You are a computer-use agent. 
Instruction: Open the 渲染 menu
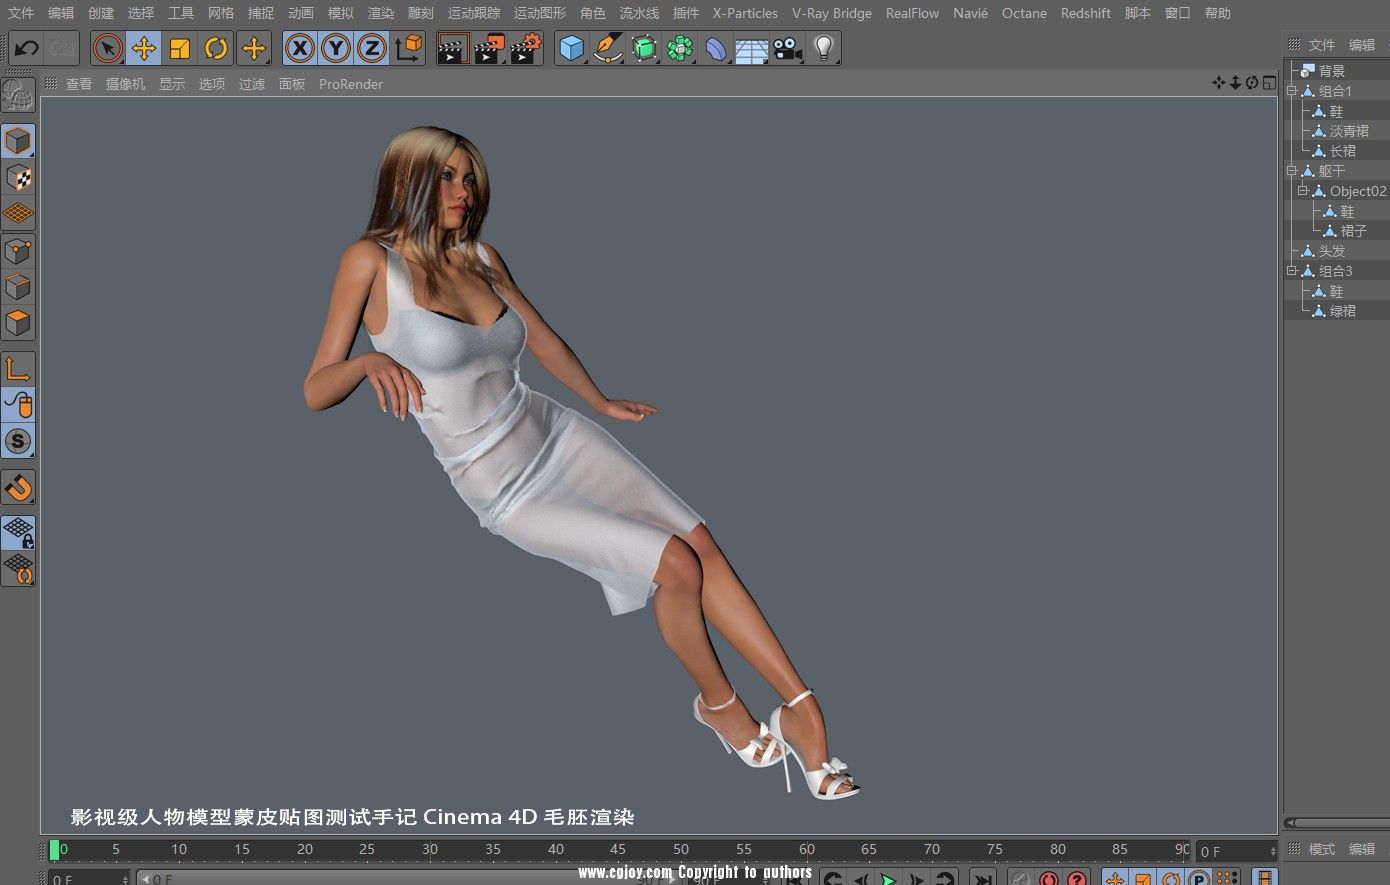[x=381, y=13]
